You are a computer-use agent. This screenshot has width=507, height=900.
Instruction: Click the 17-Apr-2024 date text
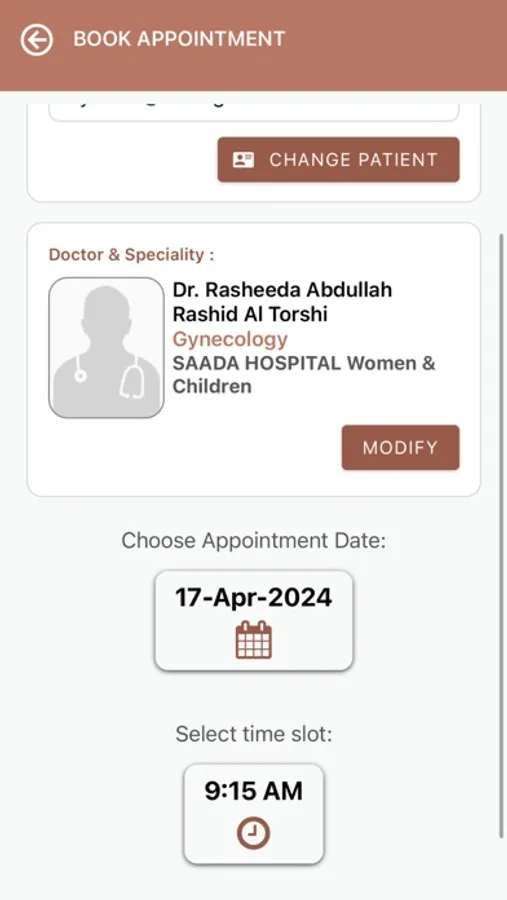(254, 598)
